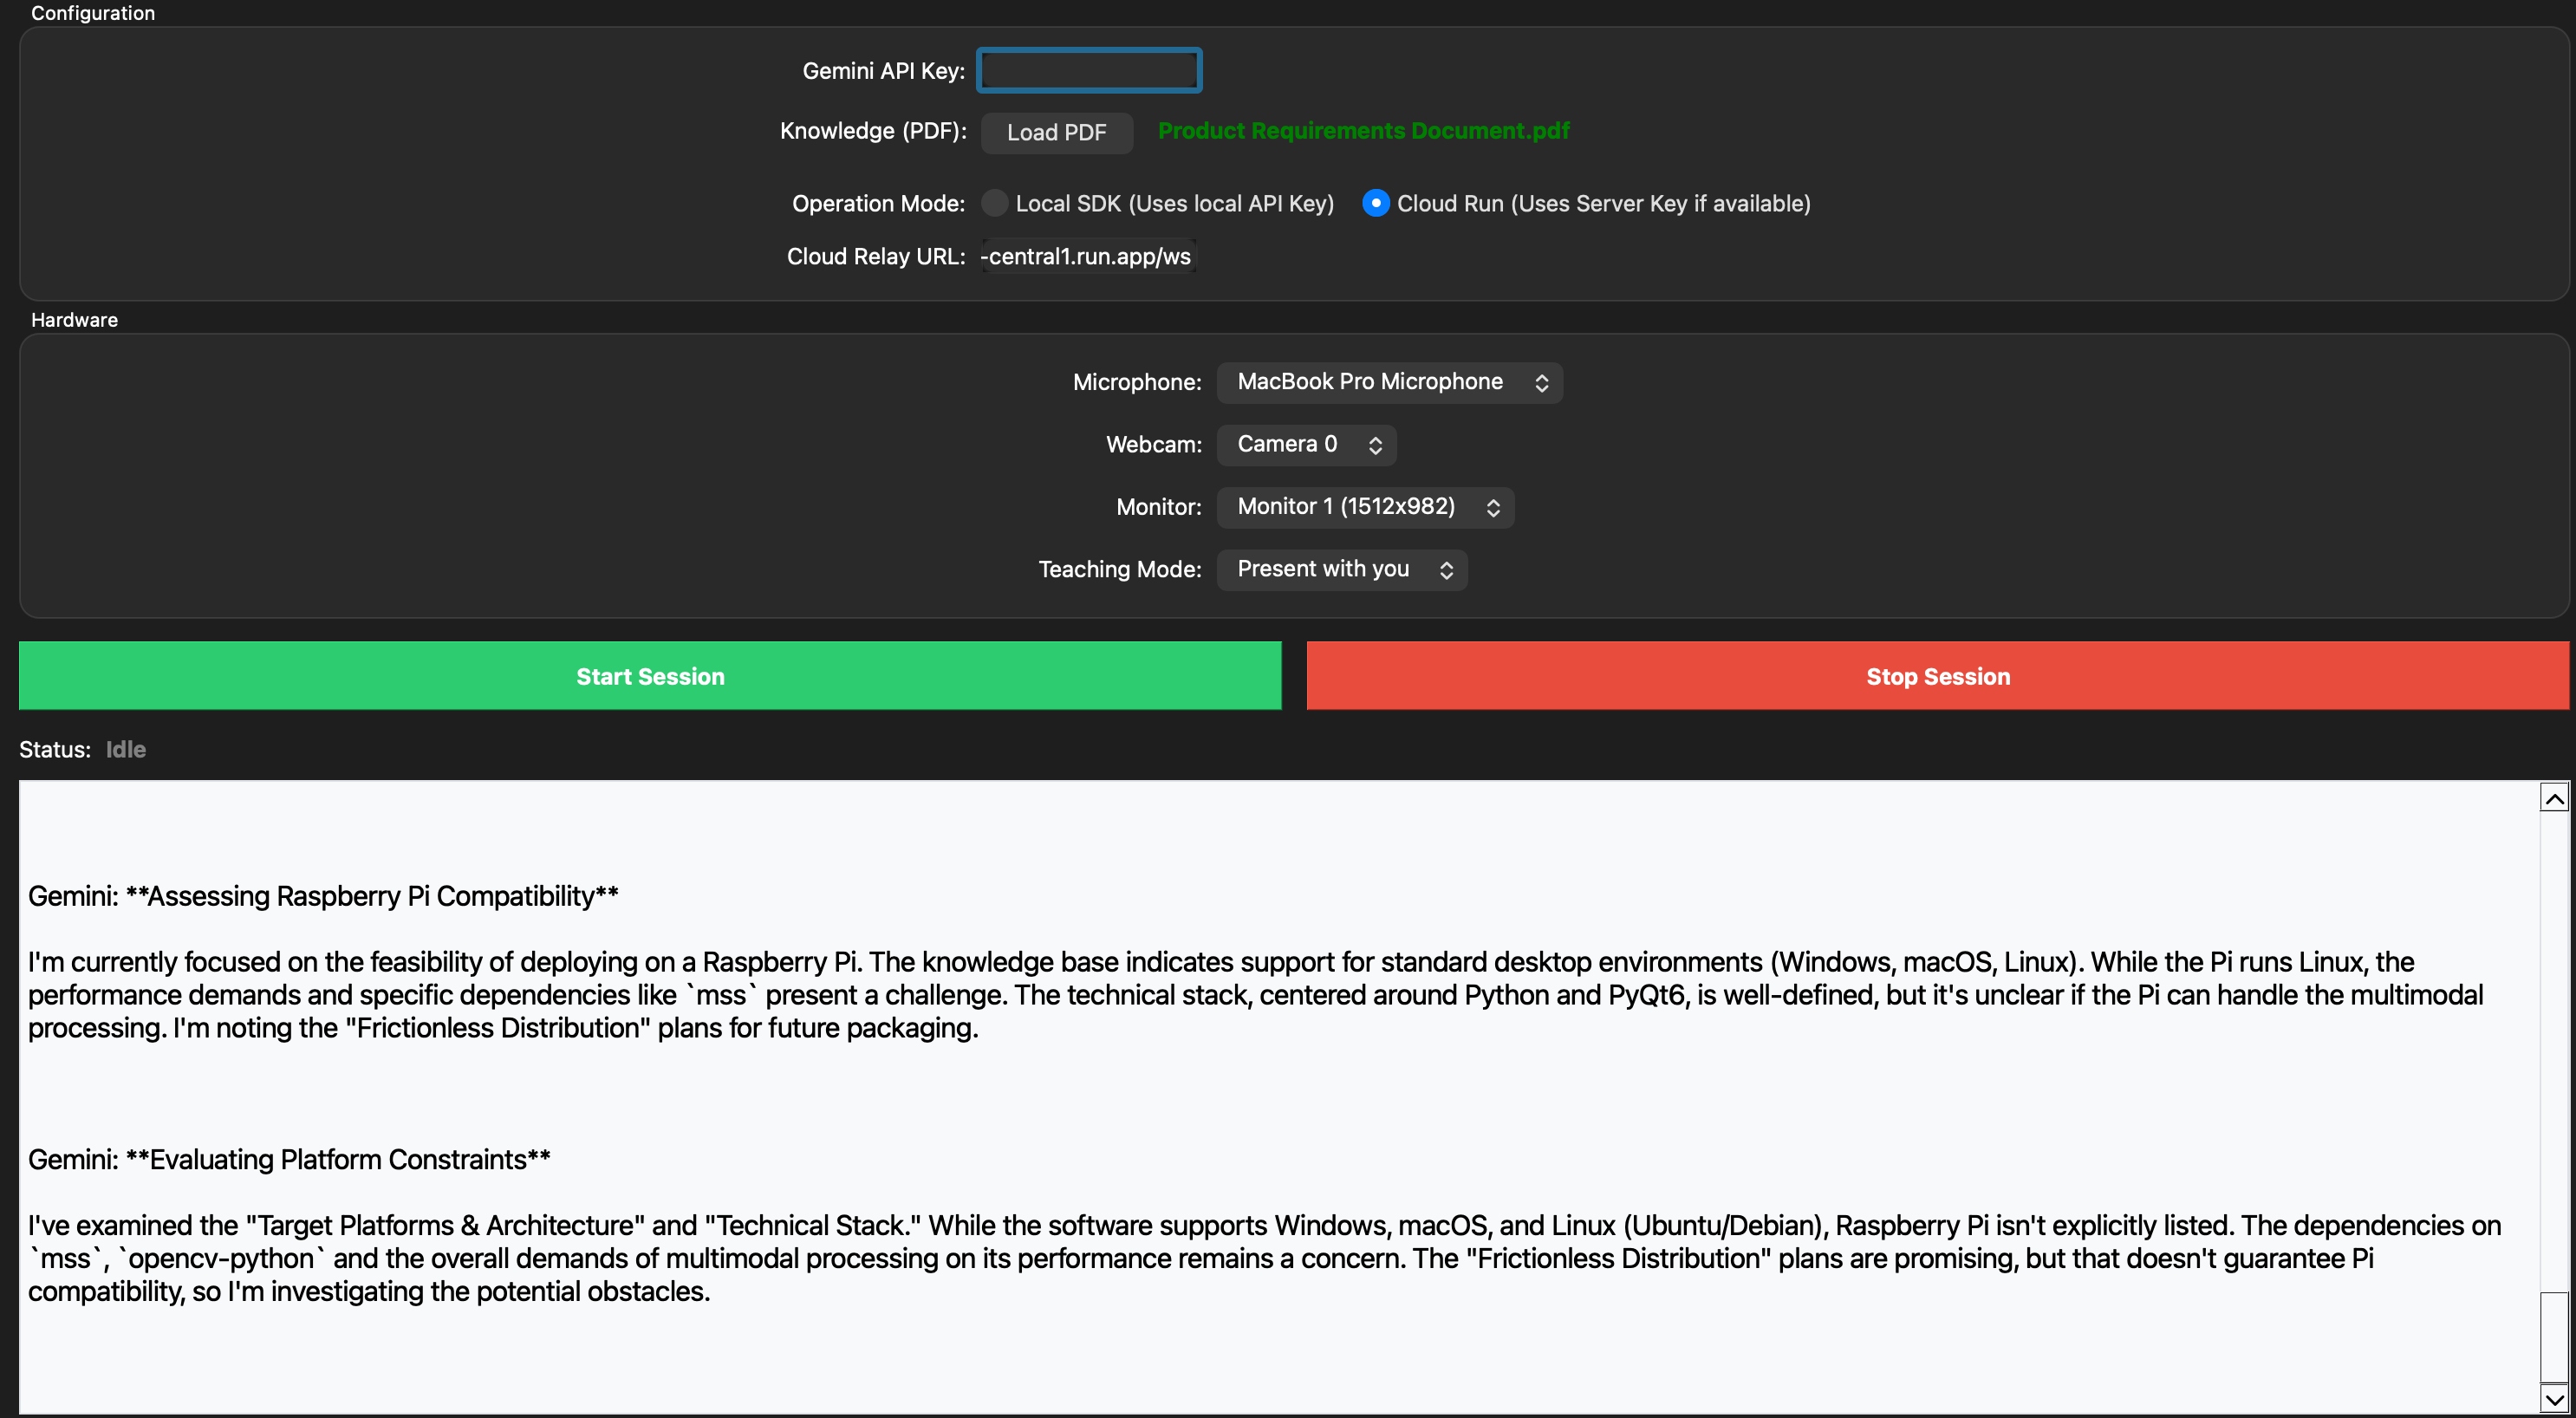
Task: Click the scroll up arrow in log
Action: point(2554,798)
